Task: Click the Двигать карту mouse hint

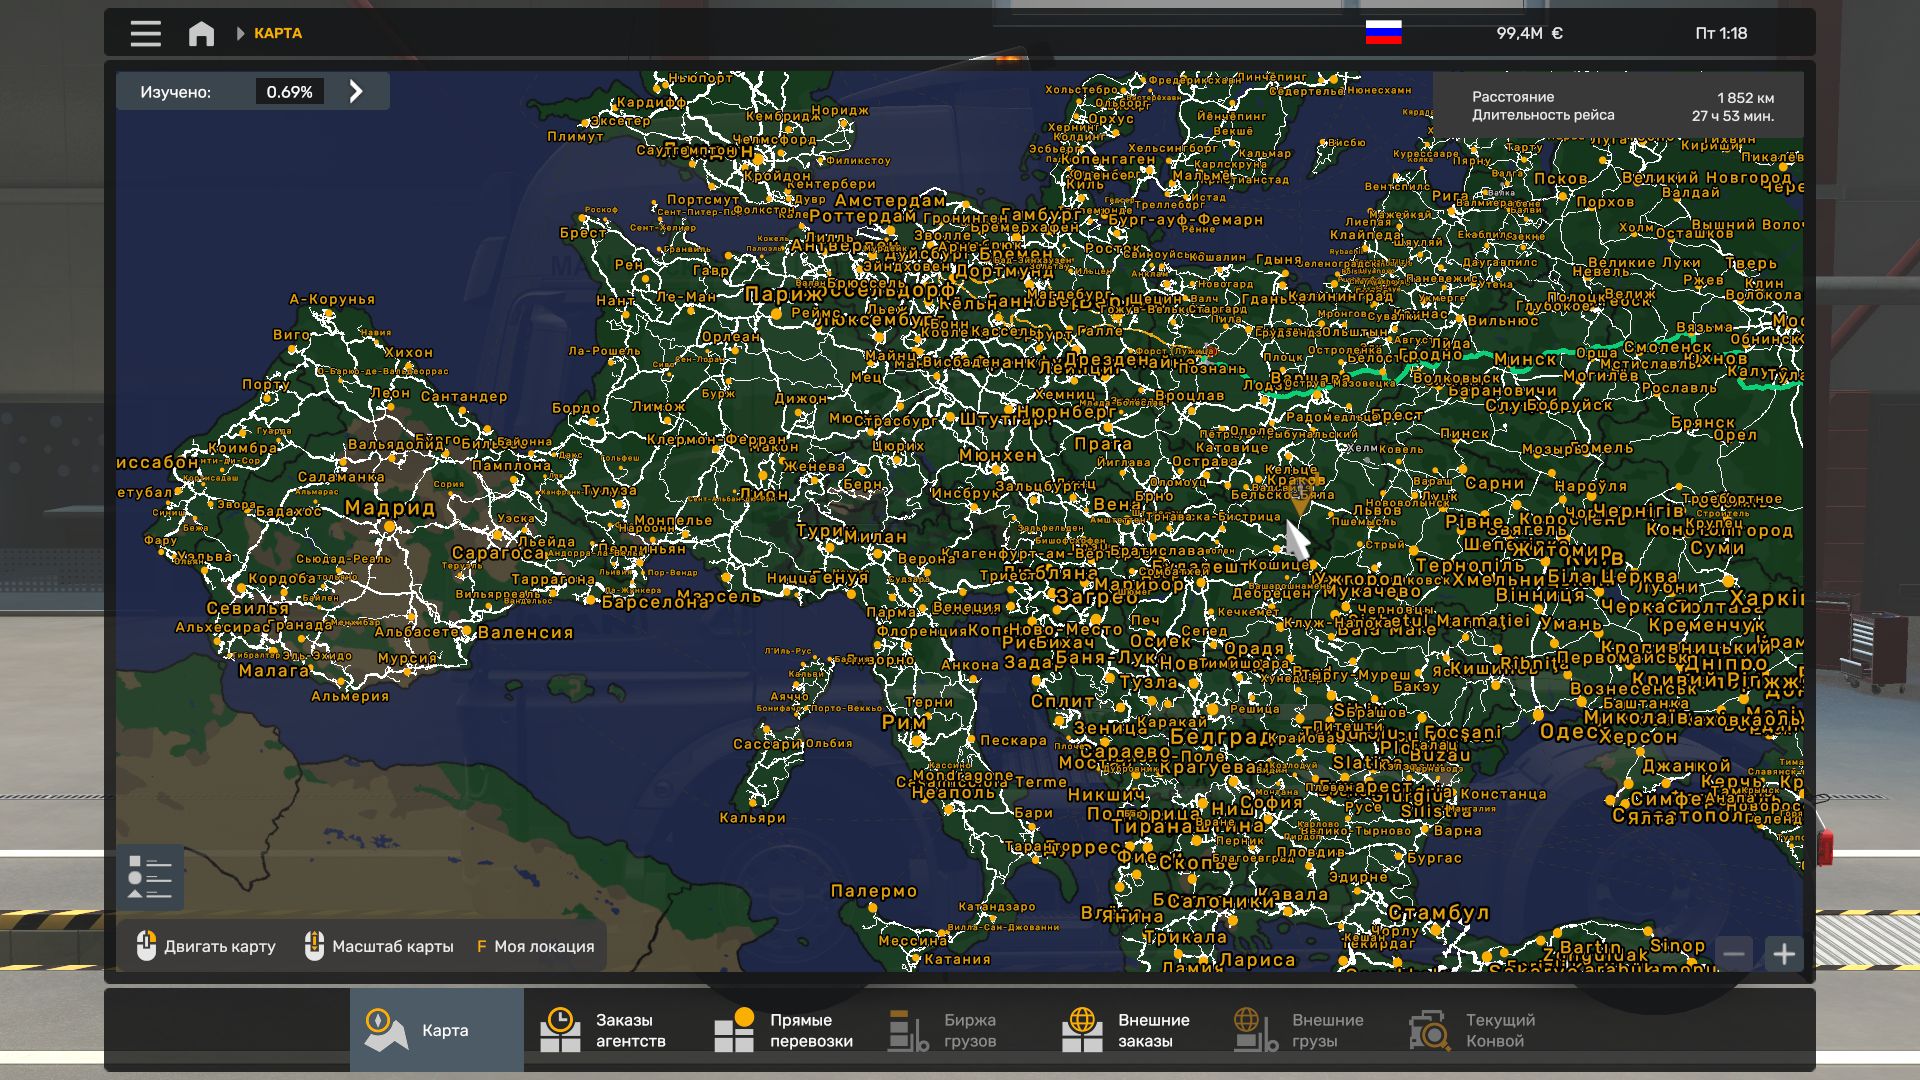Action: pos(206,946)
